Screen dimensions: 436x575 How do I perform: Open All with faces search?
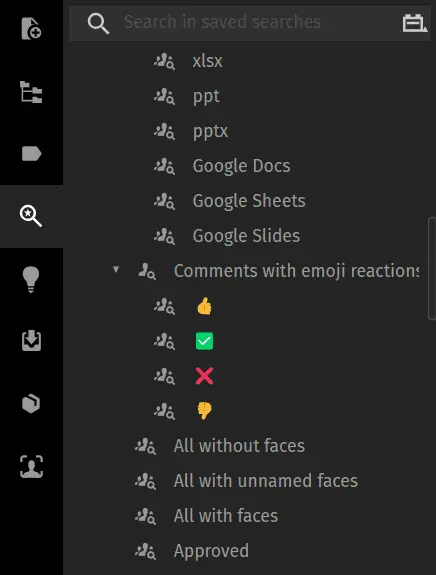tap(226, 516)
